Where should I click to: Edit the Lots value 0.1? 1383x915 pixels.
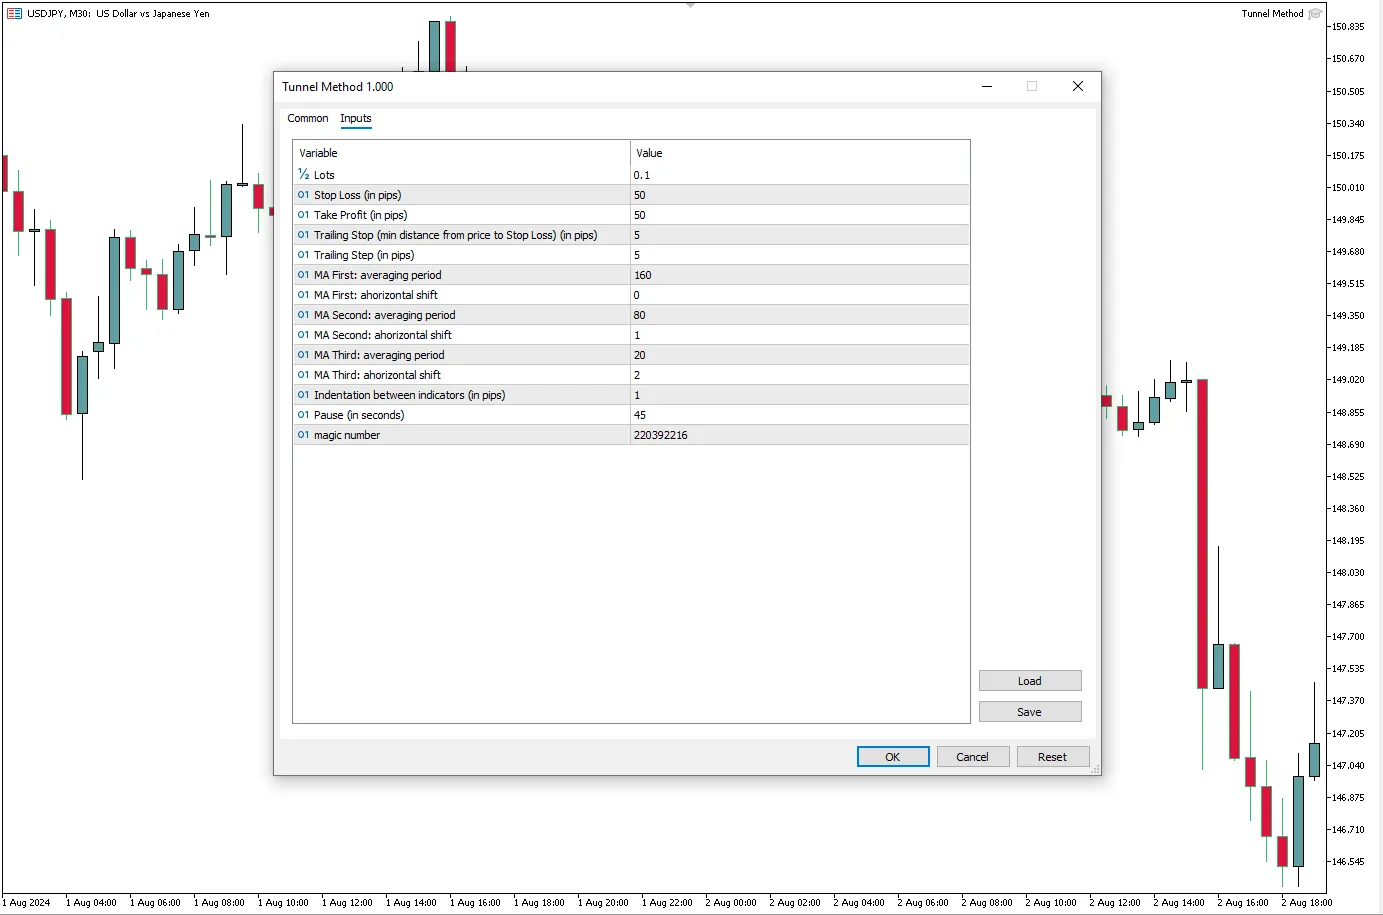[800, 175]
